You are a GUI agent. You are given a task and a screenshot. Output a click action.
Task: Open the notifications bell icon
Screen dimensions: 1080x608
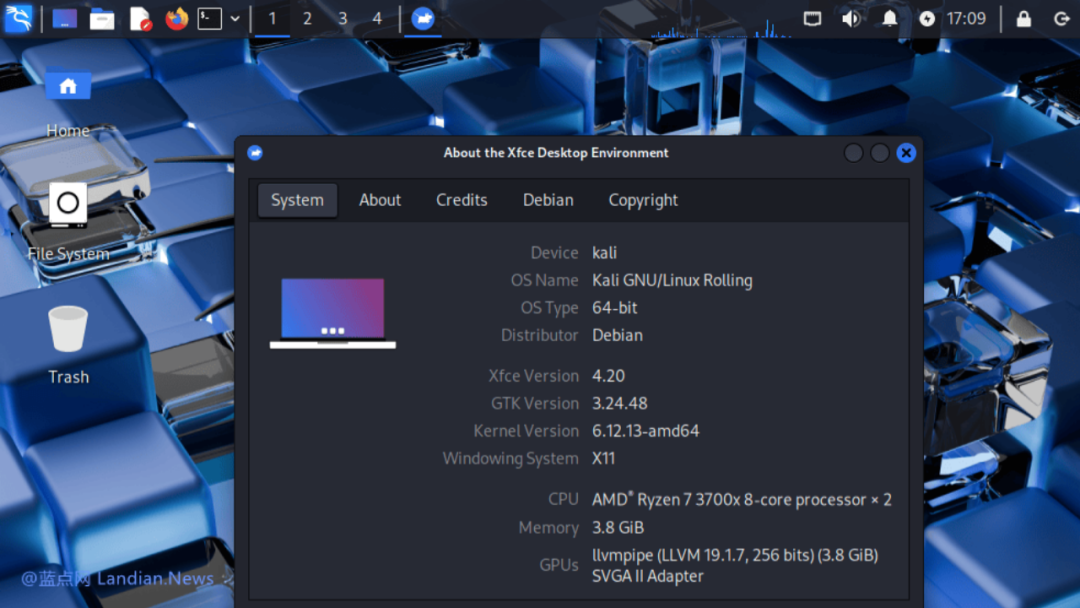(890, 19)
